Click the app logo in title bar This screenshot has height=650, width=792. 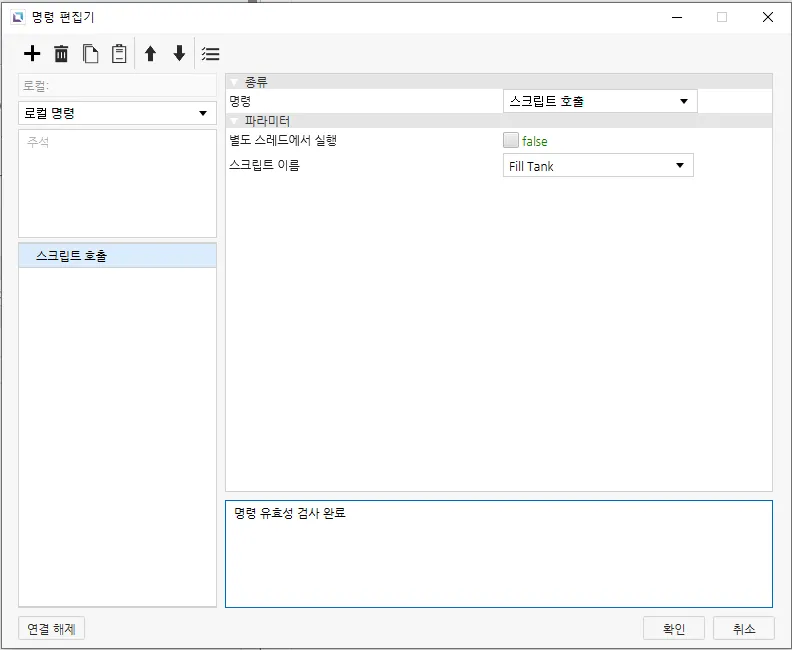coord(17,17)
